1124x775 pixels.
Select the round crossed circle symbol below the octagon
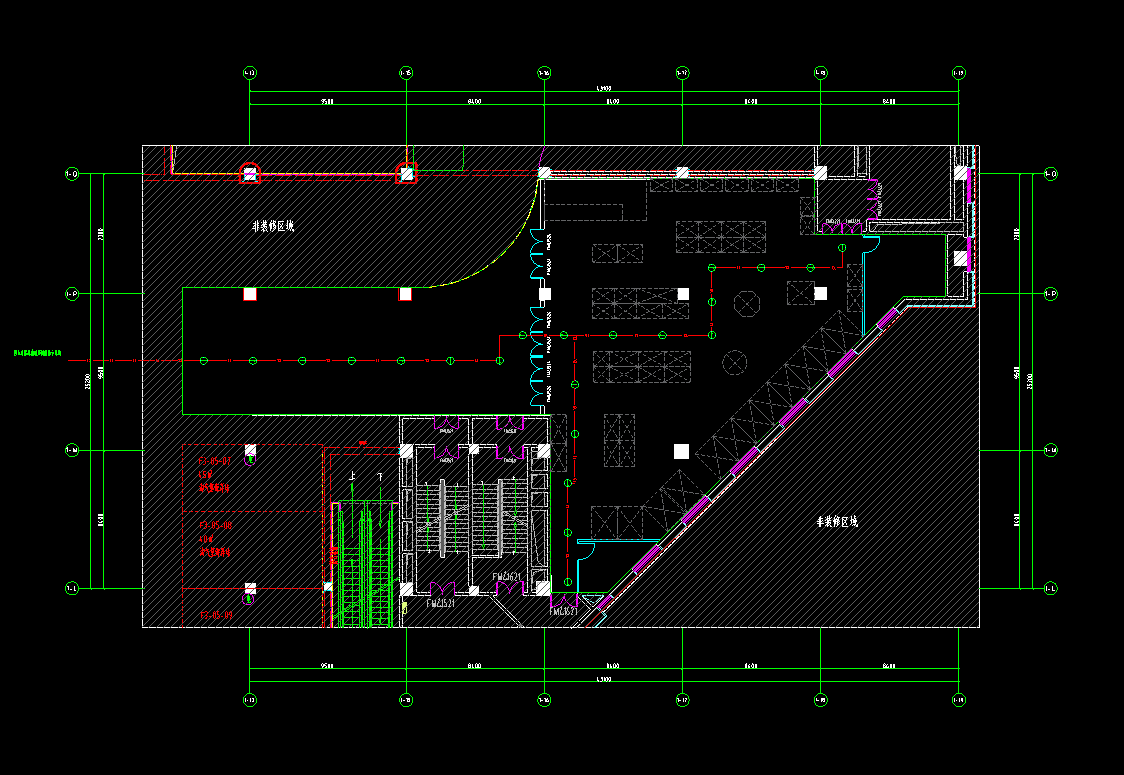(x=735, y=361)
